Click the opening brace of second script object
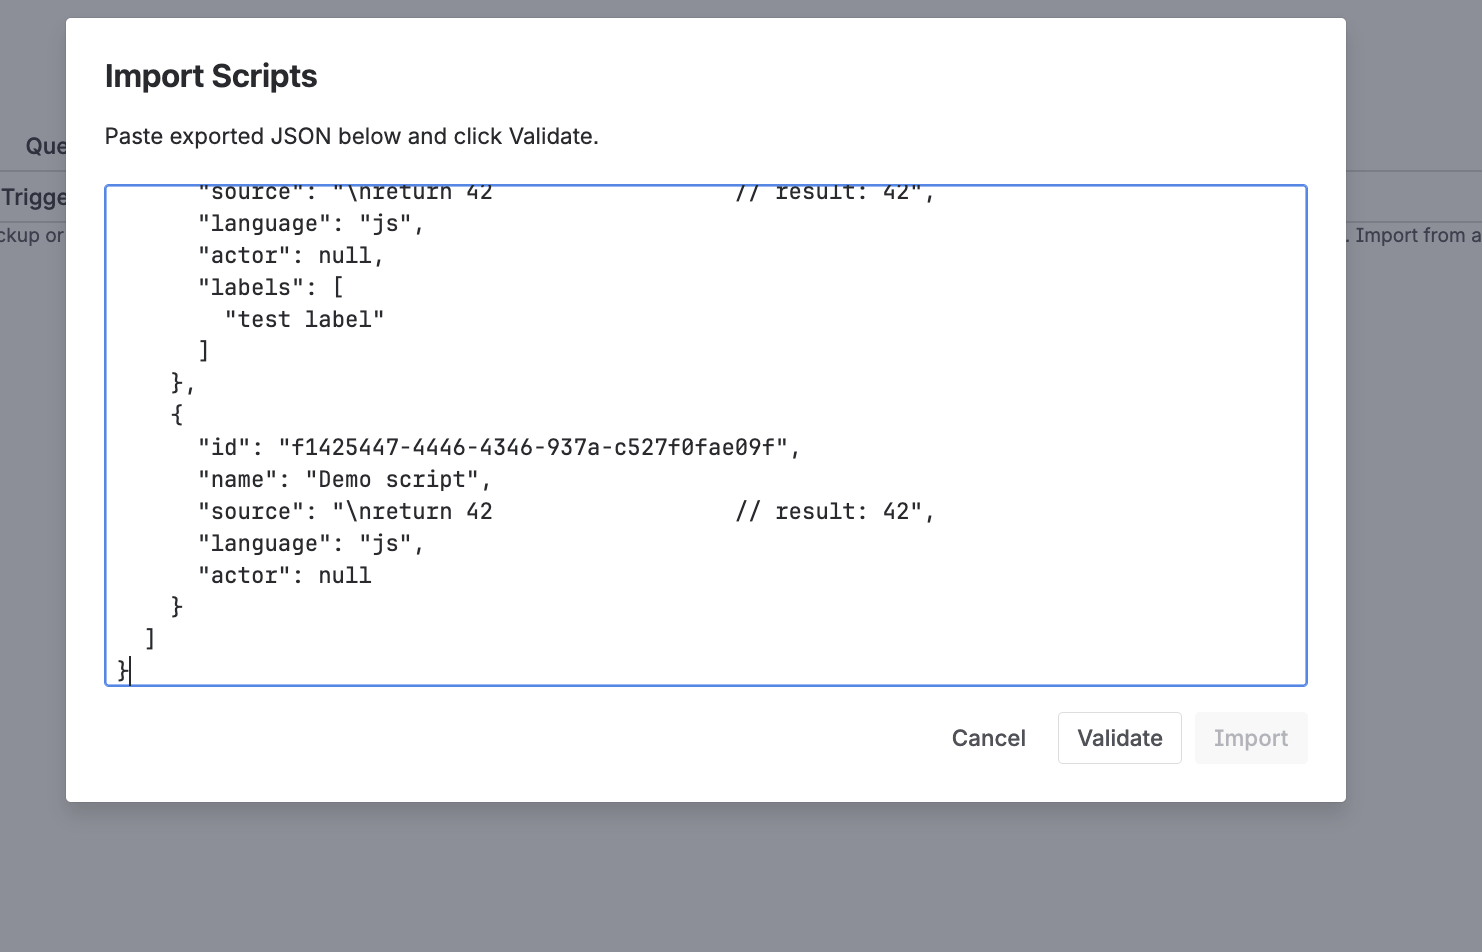The width and height of the screenshot is (1482, 952). pos(177,415)
